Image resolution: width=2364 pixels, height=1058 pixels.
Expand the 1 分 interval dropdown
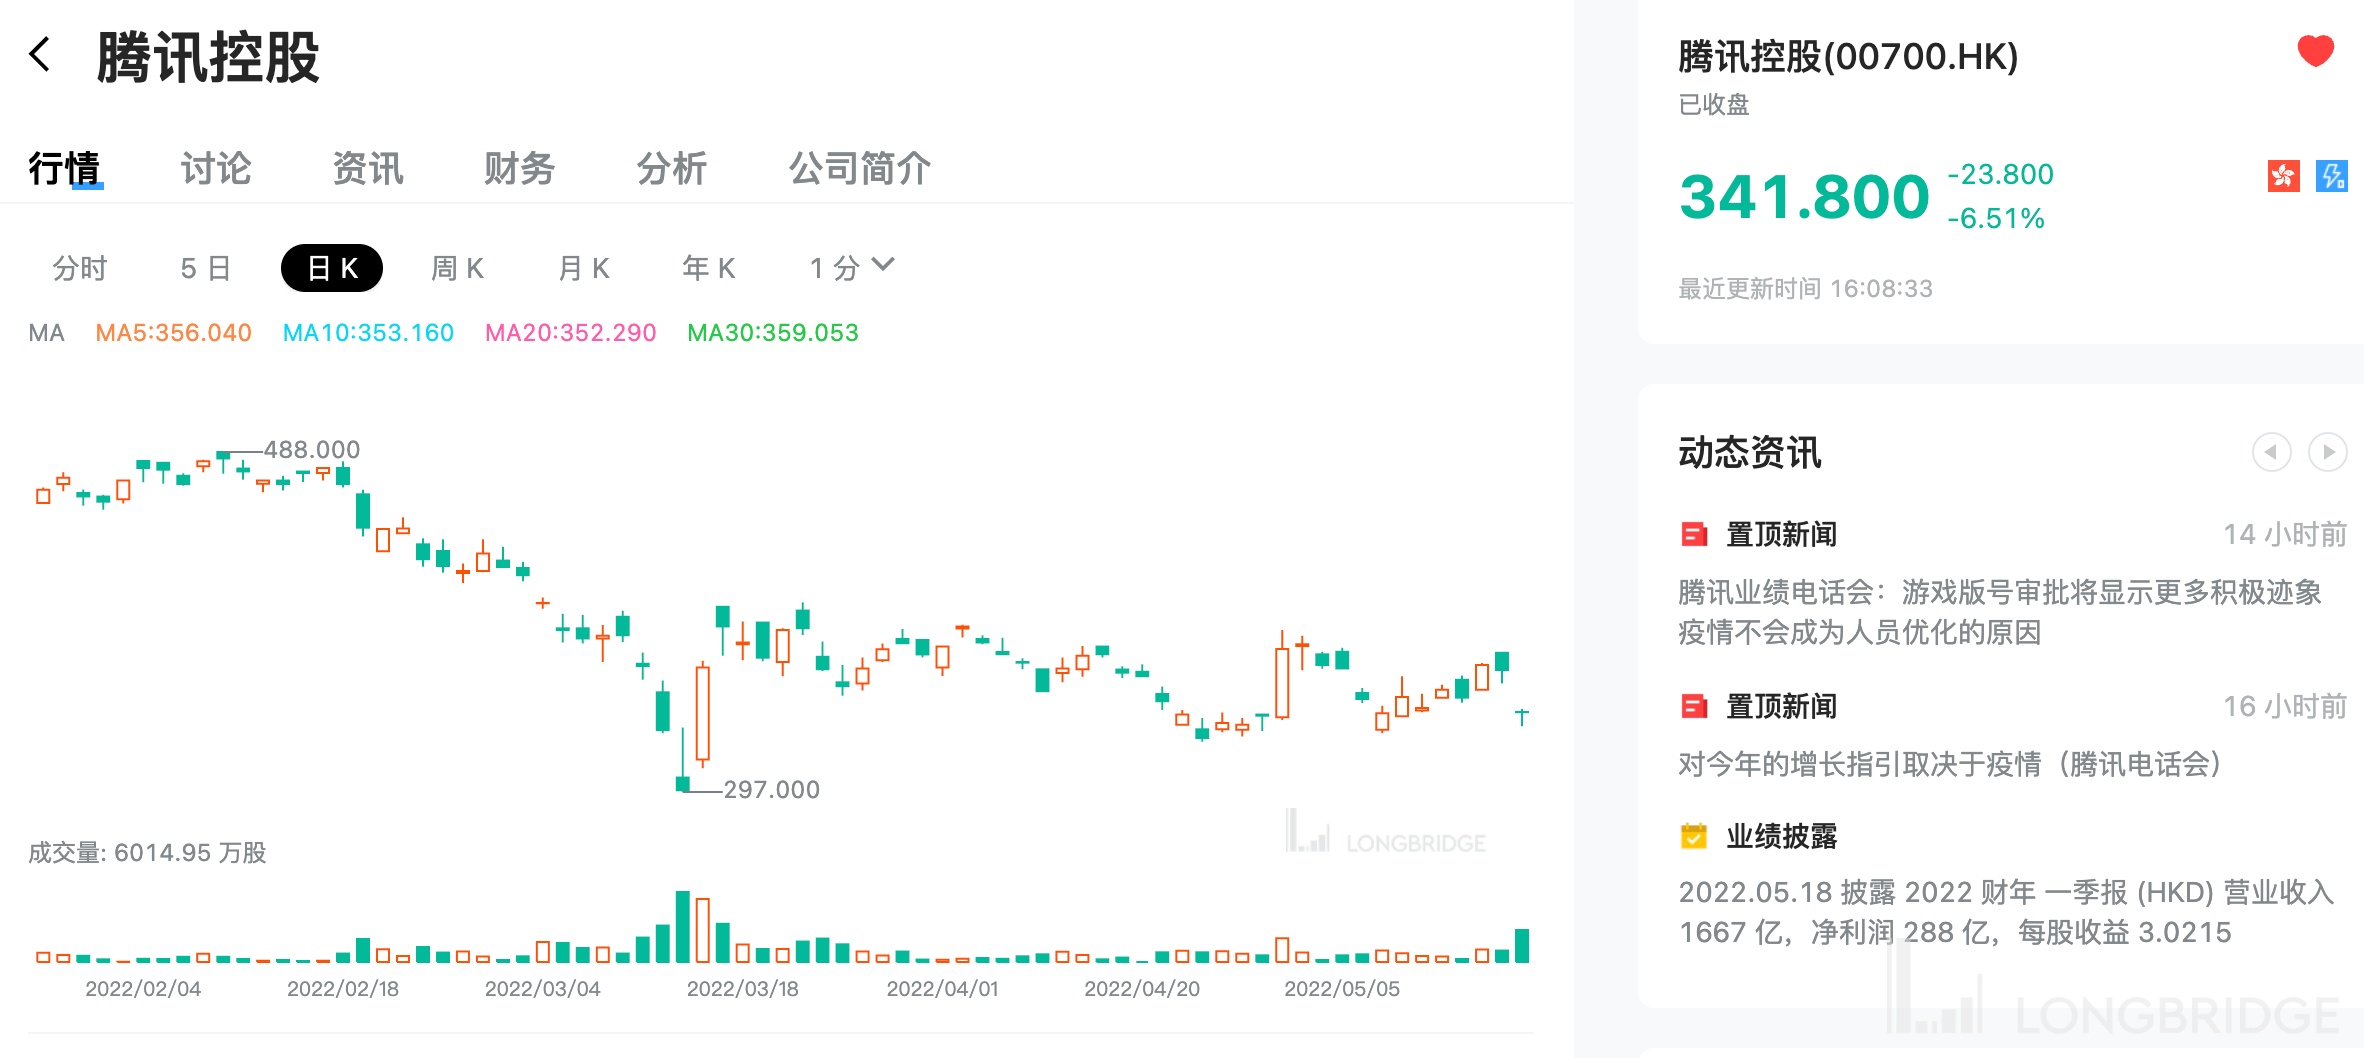(x=852, y=268)
